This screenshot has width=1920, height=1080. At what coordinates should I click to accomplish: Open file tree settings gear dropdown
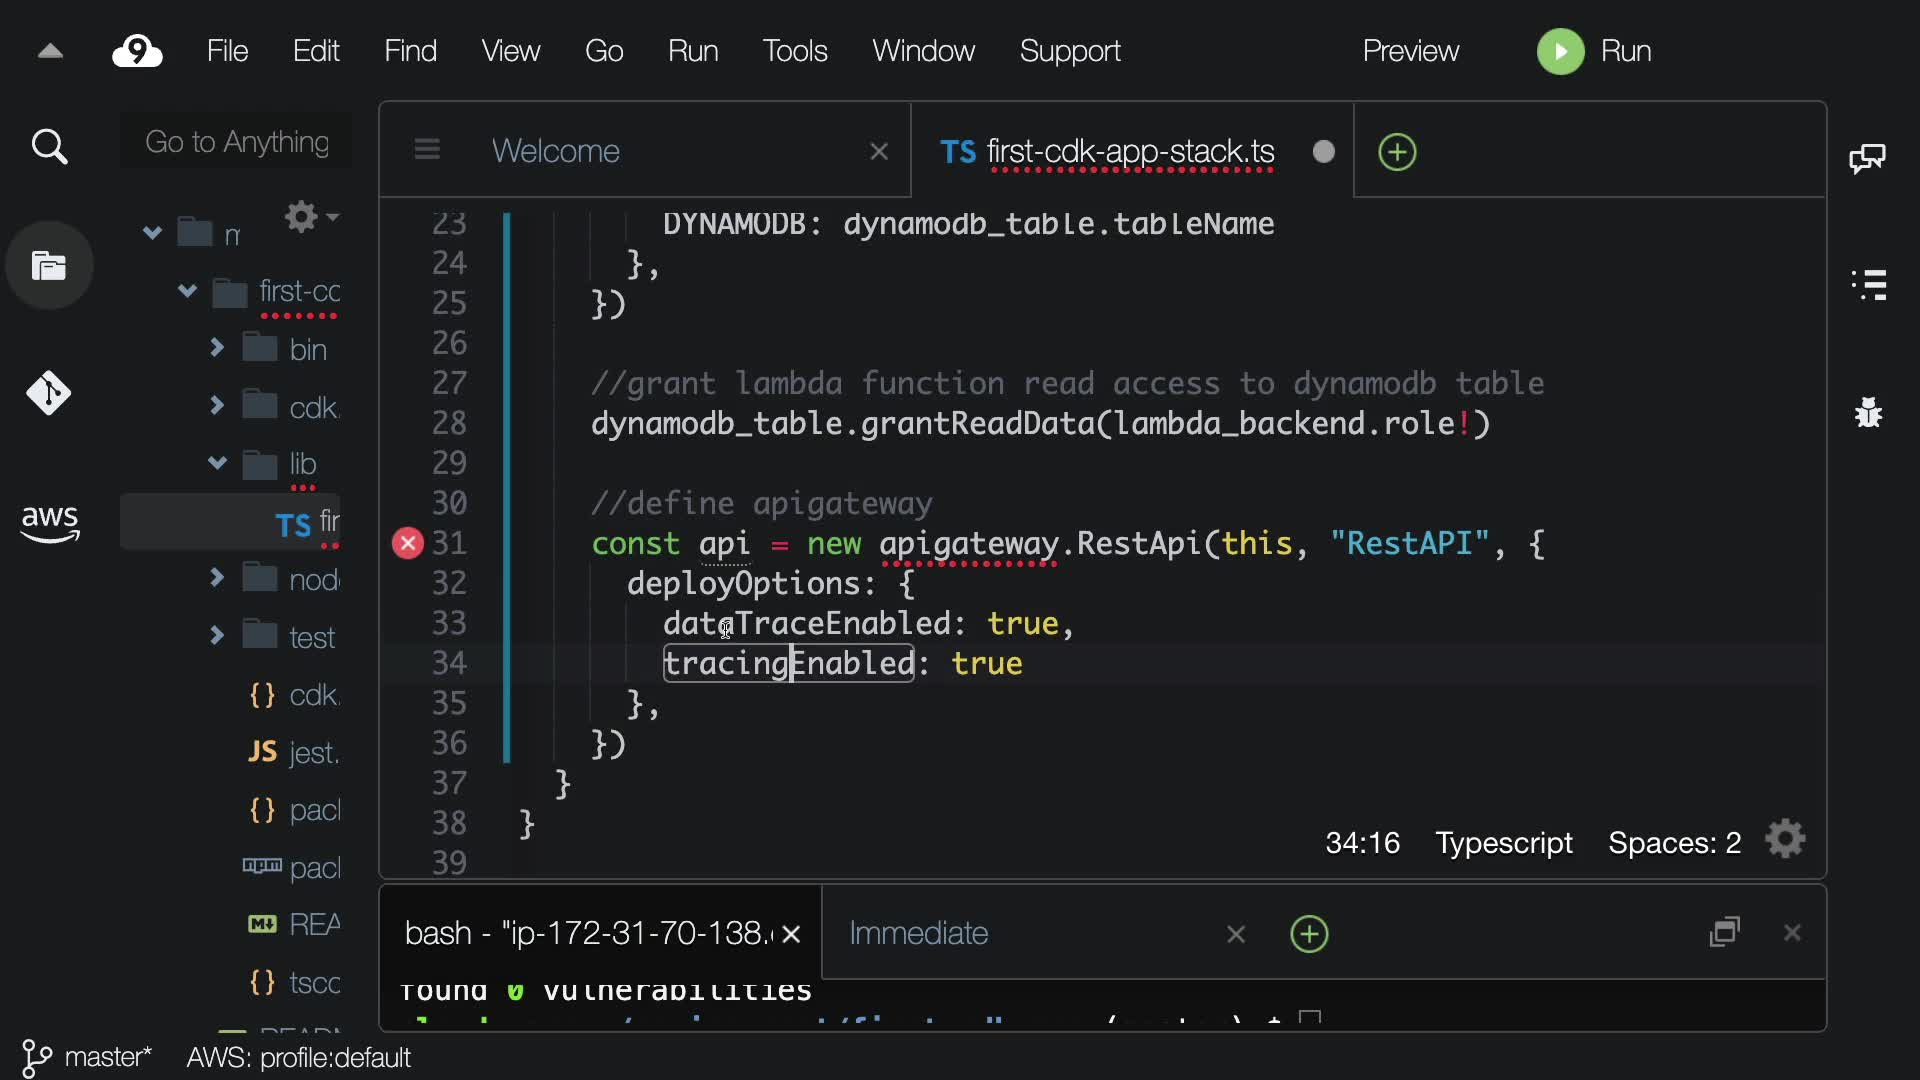coord(309,217)
